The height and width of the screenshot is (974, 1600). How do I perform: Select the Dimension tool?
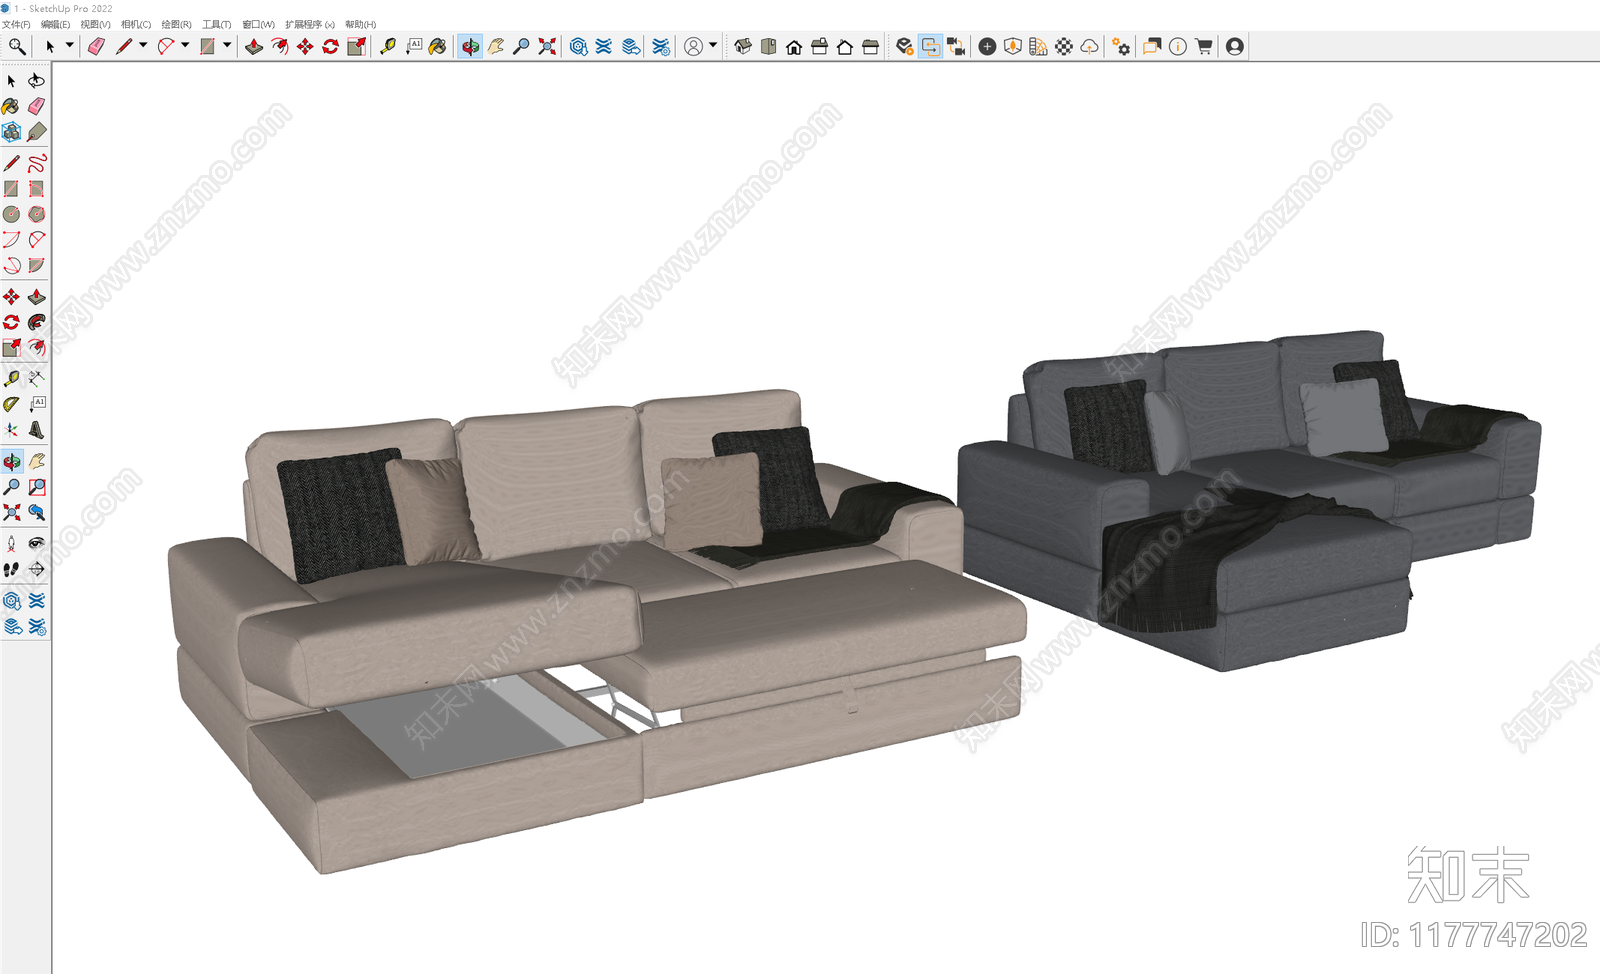pyautogui.click(x=36, y=378)
